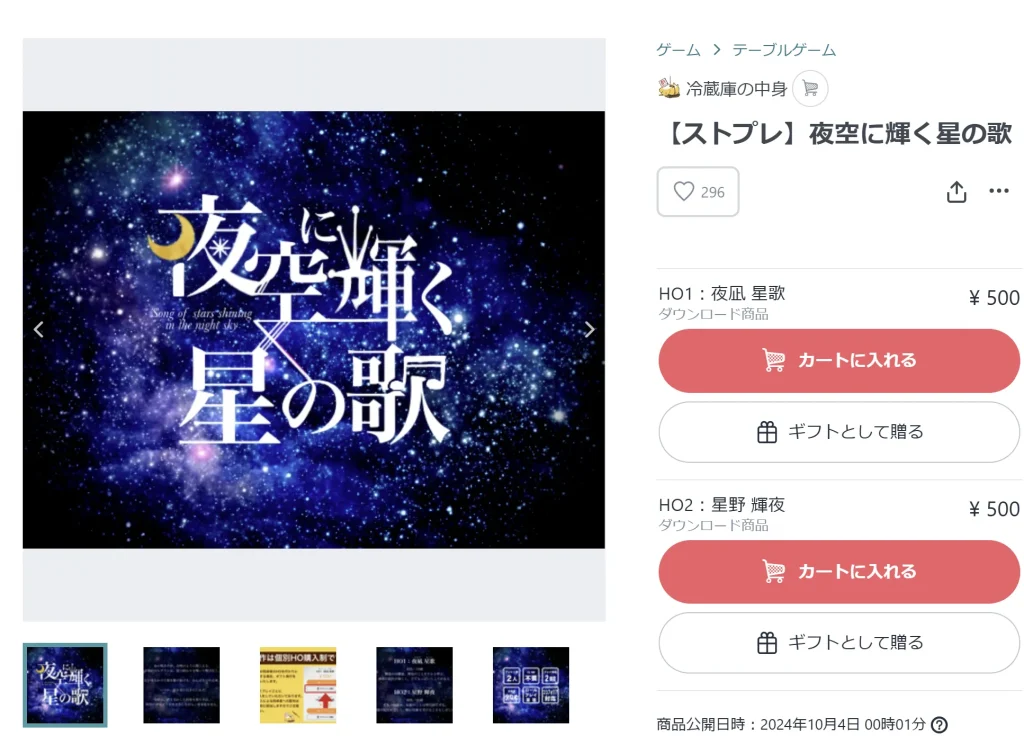1024x753 pixels.
Task: Show the previous image with the left arrow
Action: point(39,329)
